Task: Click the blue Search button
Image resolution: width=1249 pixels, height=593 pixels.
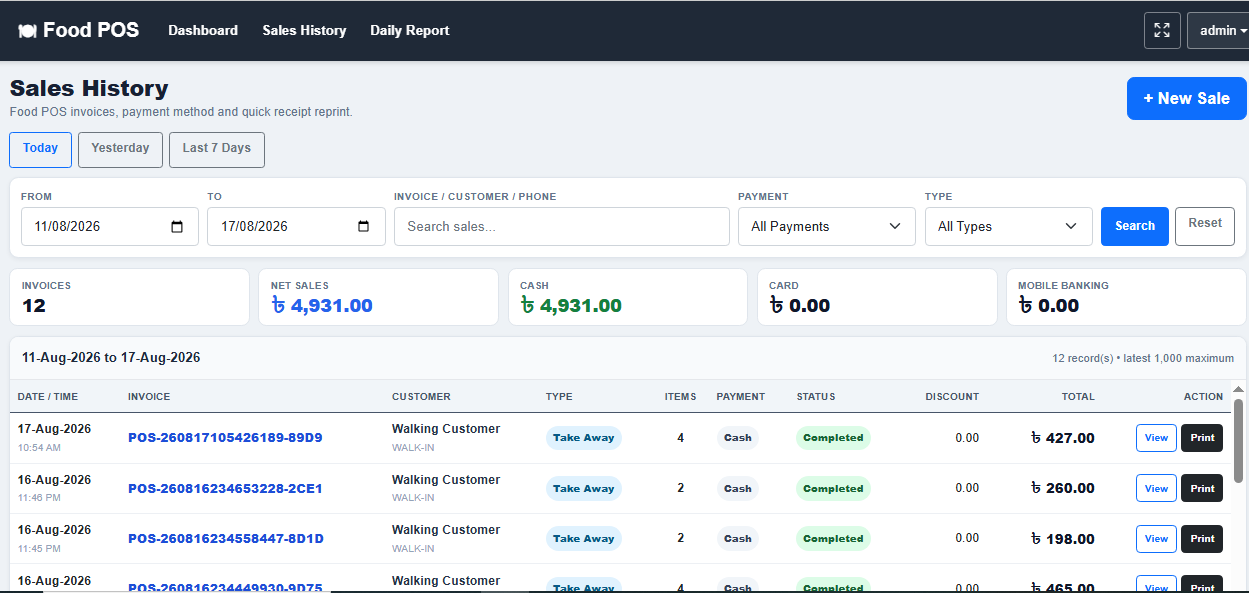Action: (1135, 226)
